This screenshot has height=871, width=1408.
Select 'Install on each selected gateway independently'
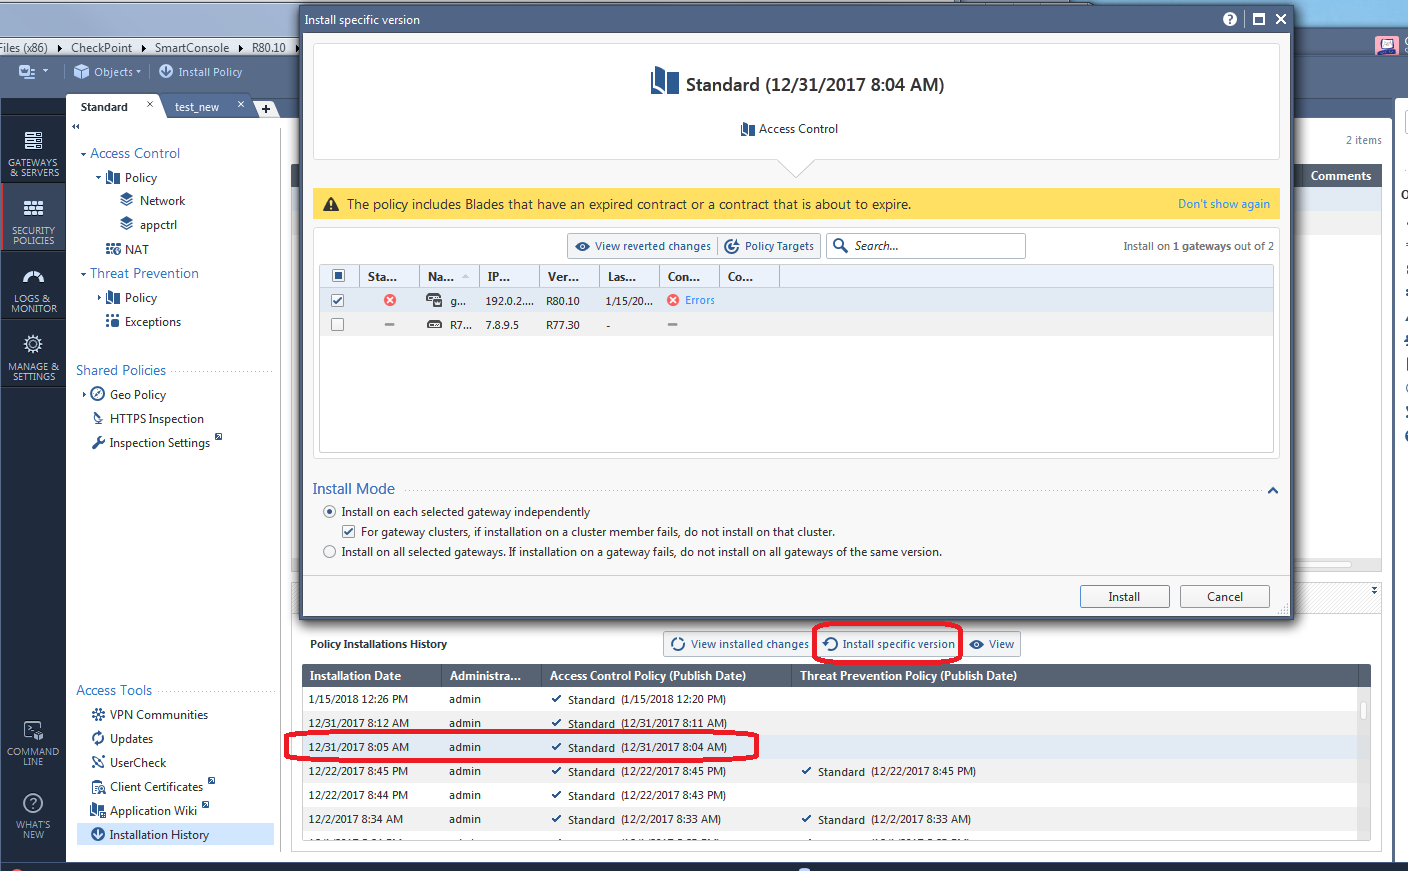point(329,512)
